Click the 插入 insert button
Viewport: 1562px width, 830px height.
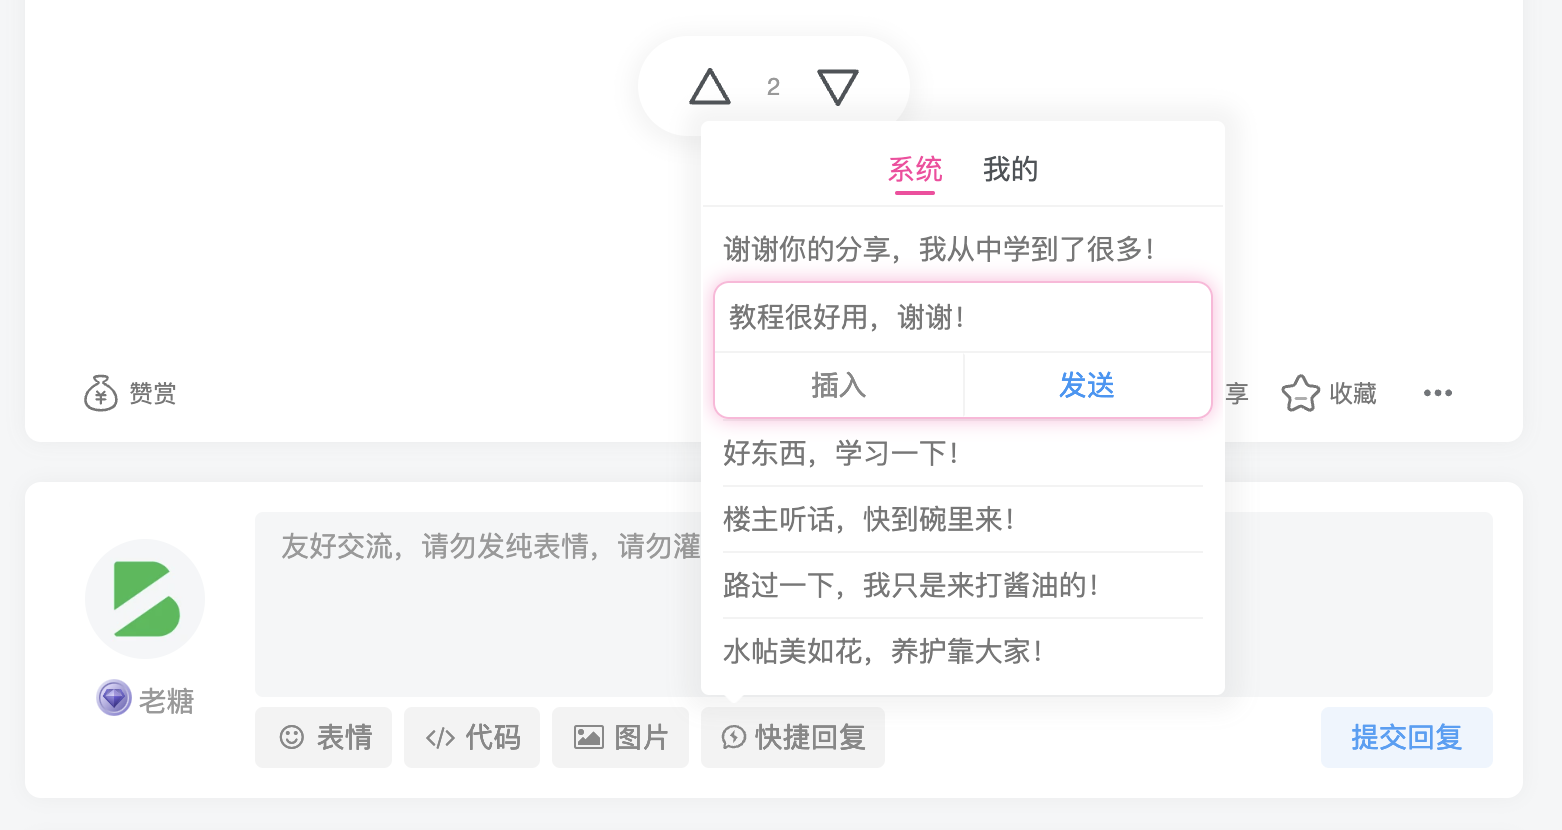click(x=838, y=385)
